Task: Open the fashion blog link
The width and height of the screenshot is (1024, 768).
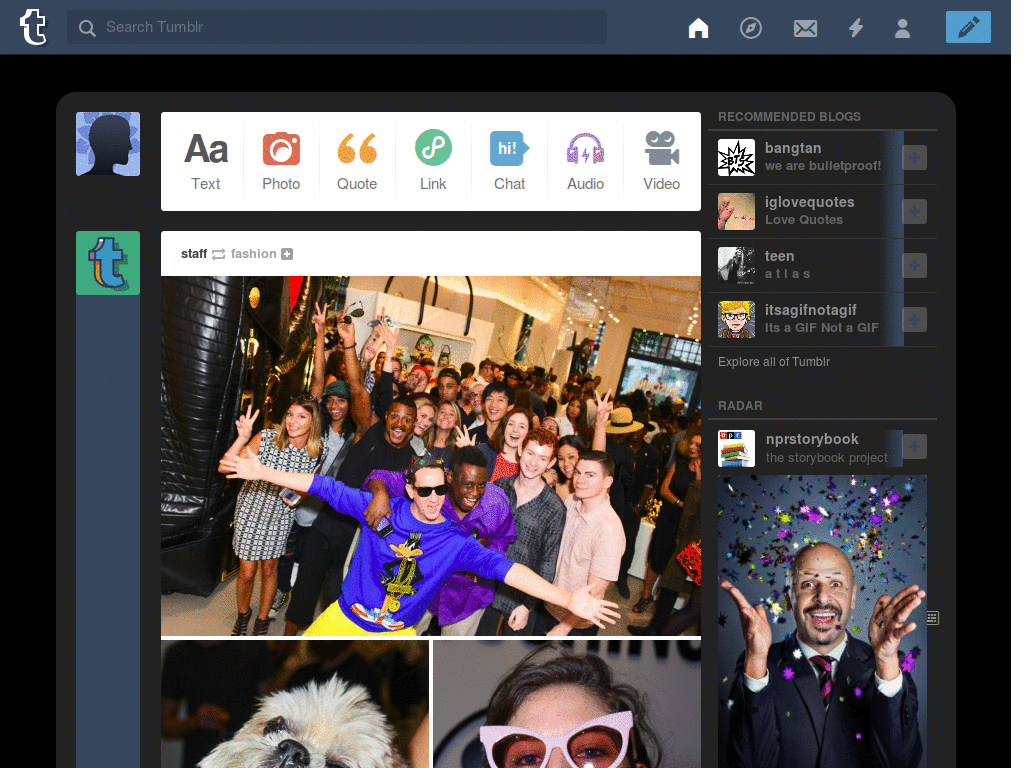Action: 253,254
